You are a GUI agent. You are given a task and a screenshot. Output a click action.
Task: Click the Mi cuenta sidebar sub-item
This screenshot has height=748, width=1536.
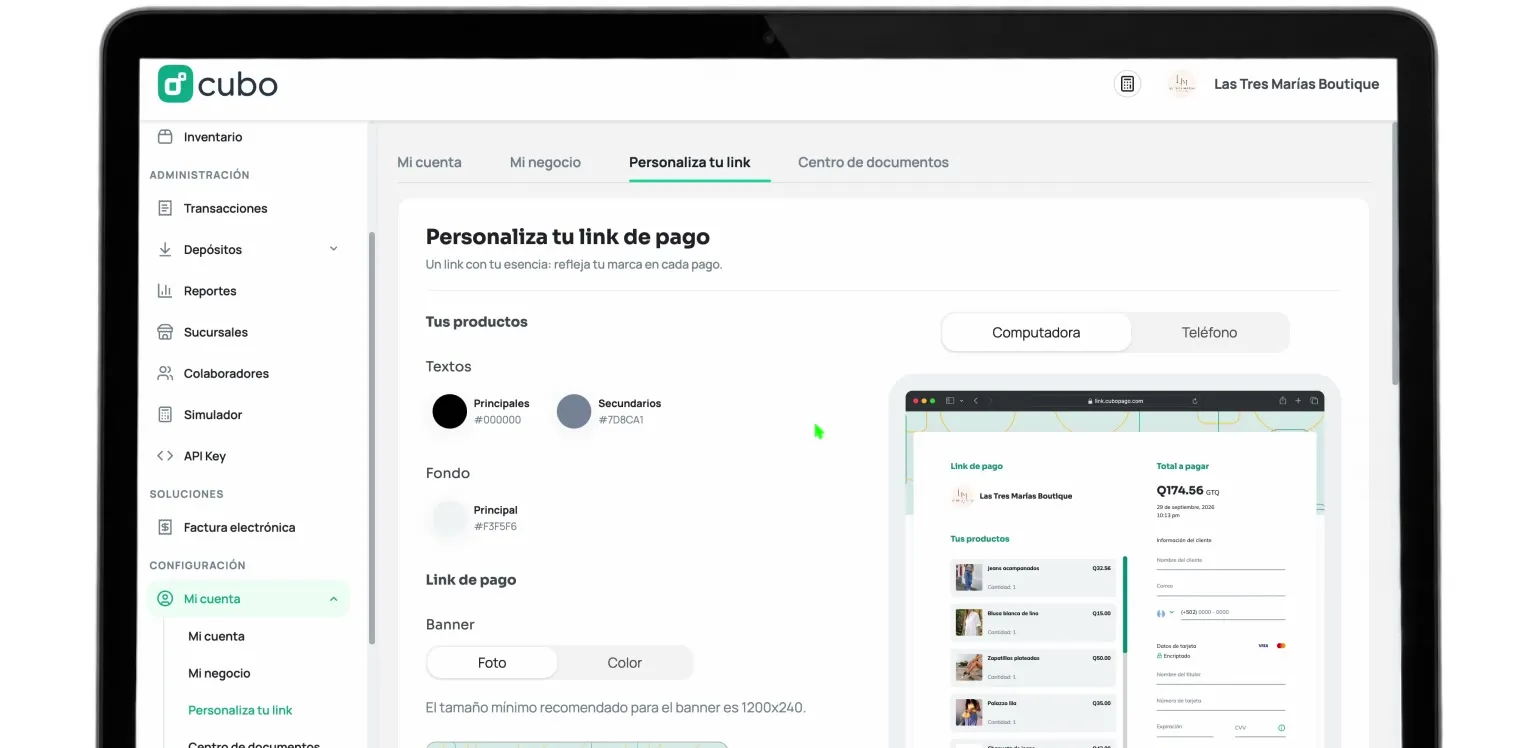[x=217, y=636]
